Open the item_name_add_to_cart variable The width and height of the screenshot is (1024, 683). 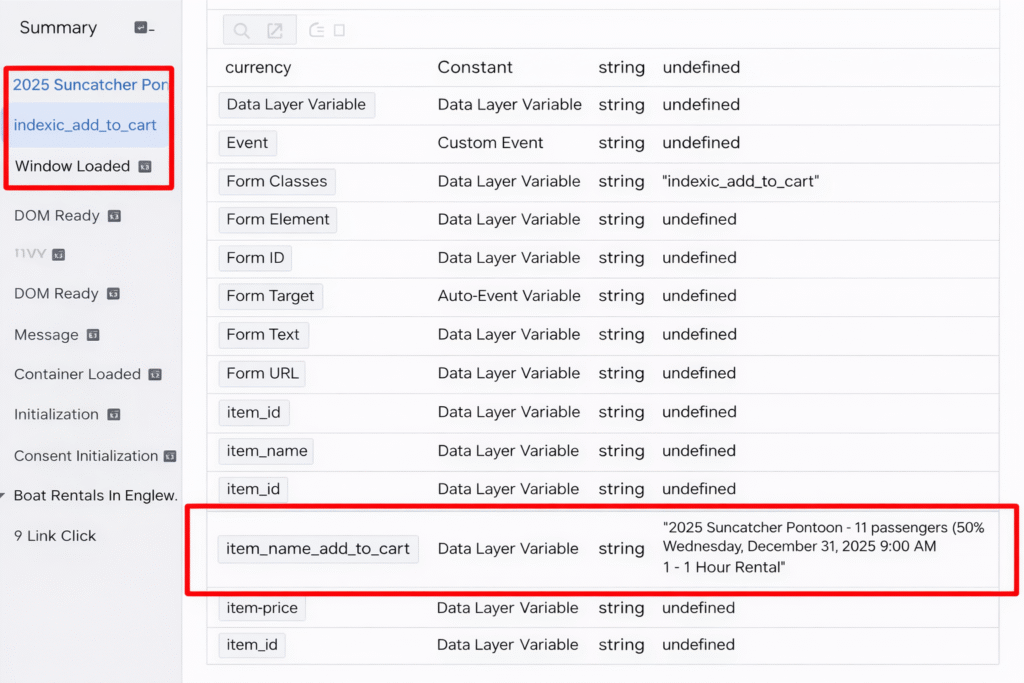point(318,548)
